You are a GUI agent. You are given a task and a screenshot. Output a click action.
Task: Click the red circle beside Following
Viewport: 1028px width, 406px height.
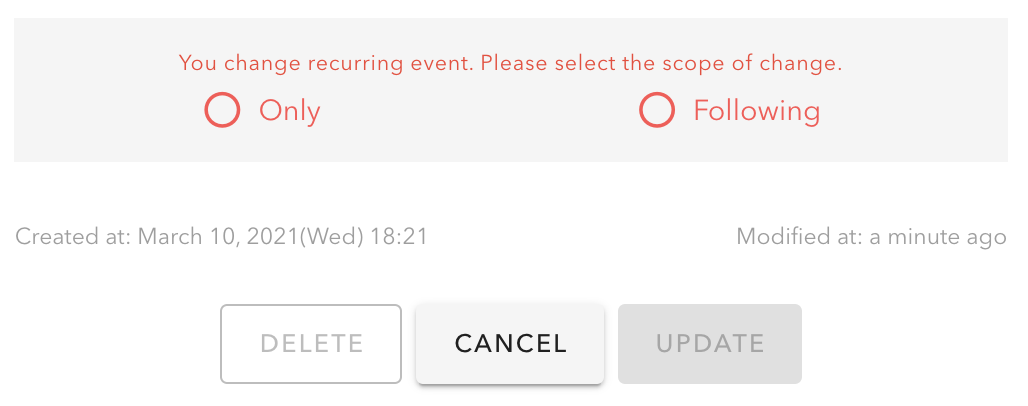[x=657, y=110]
